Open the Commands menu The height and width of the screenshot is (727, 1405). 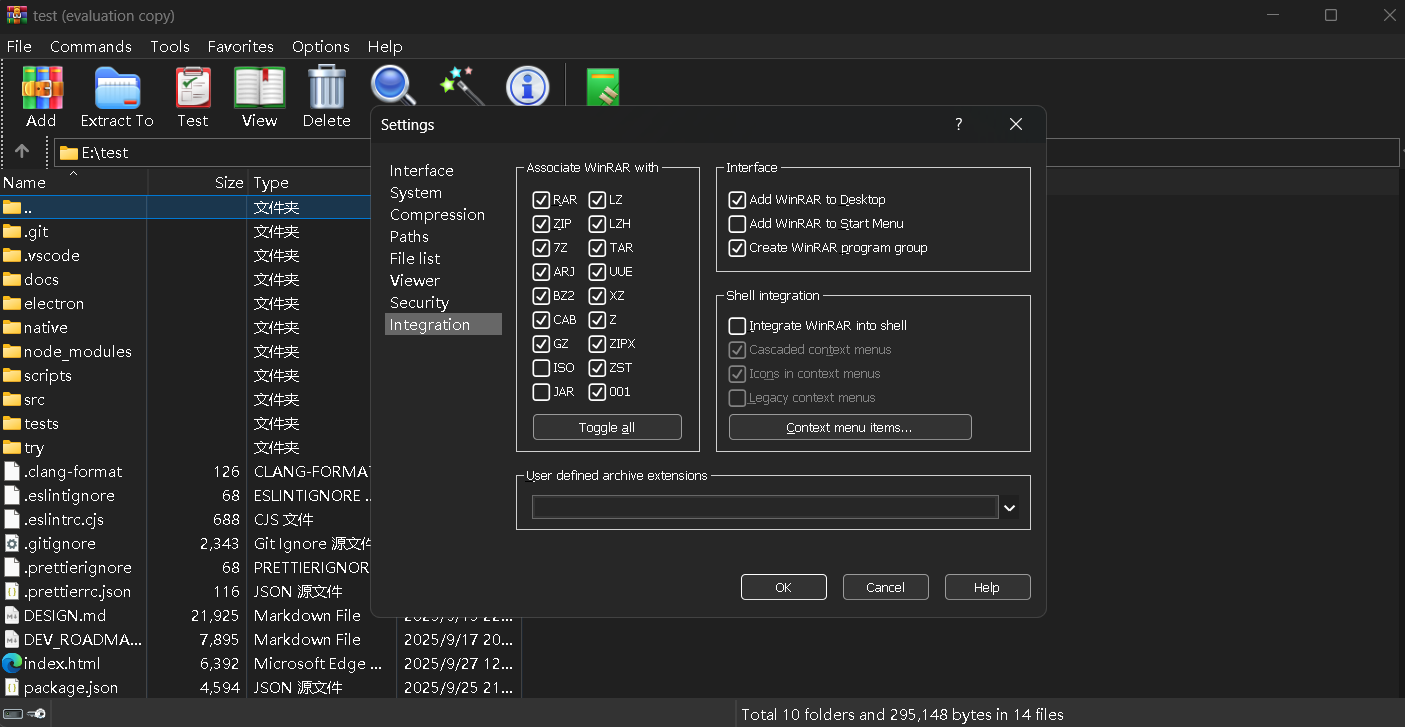tap(90, 47)
